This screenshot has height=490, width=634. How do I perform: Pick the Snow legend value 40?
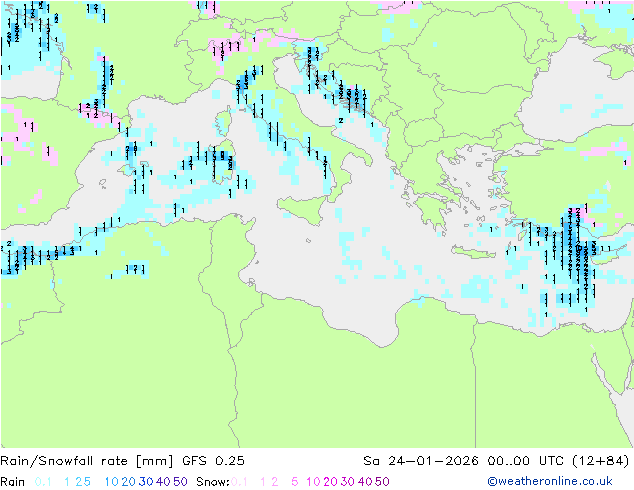(365, 482)
